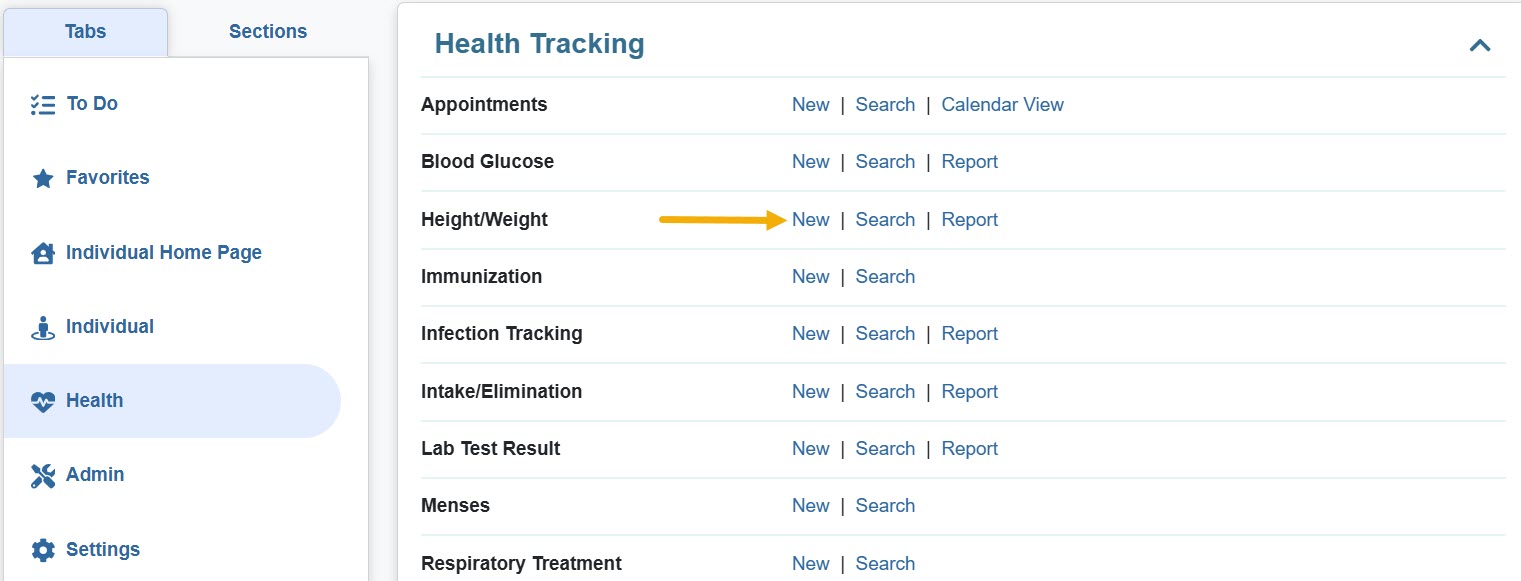
Task: Click Search next to Lab Test Result
Action: coord(885,448)
